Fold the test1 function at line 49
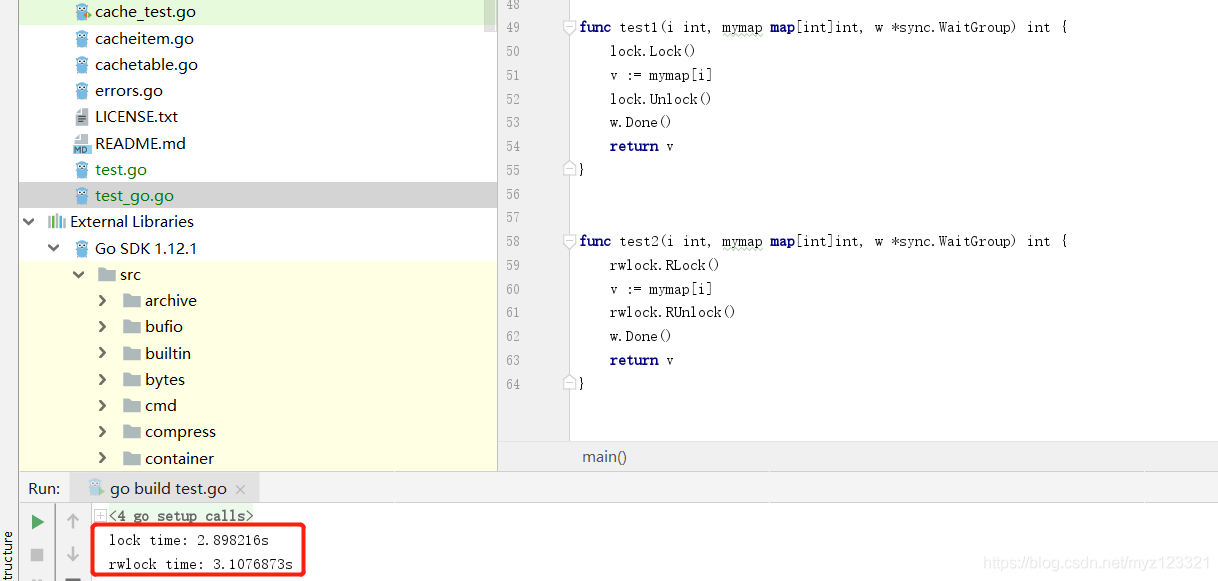 click(x=569, y=27)
